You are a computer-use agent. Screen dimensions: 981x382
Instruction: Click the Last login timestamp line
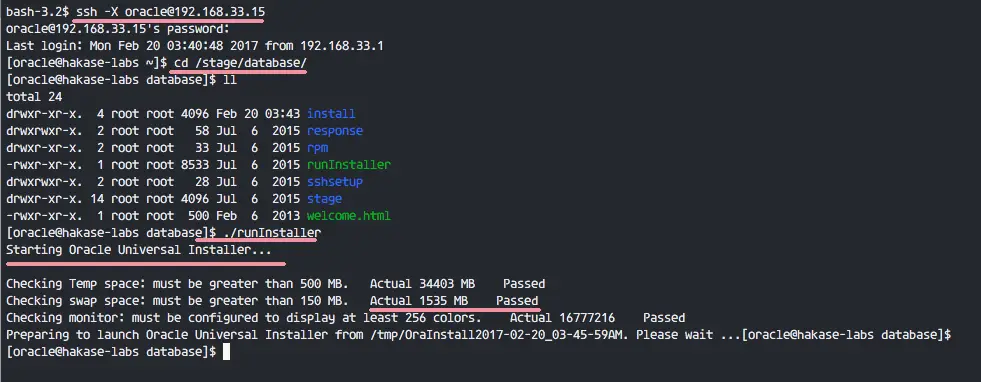[195, 46]
